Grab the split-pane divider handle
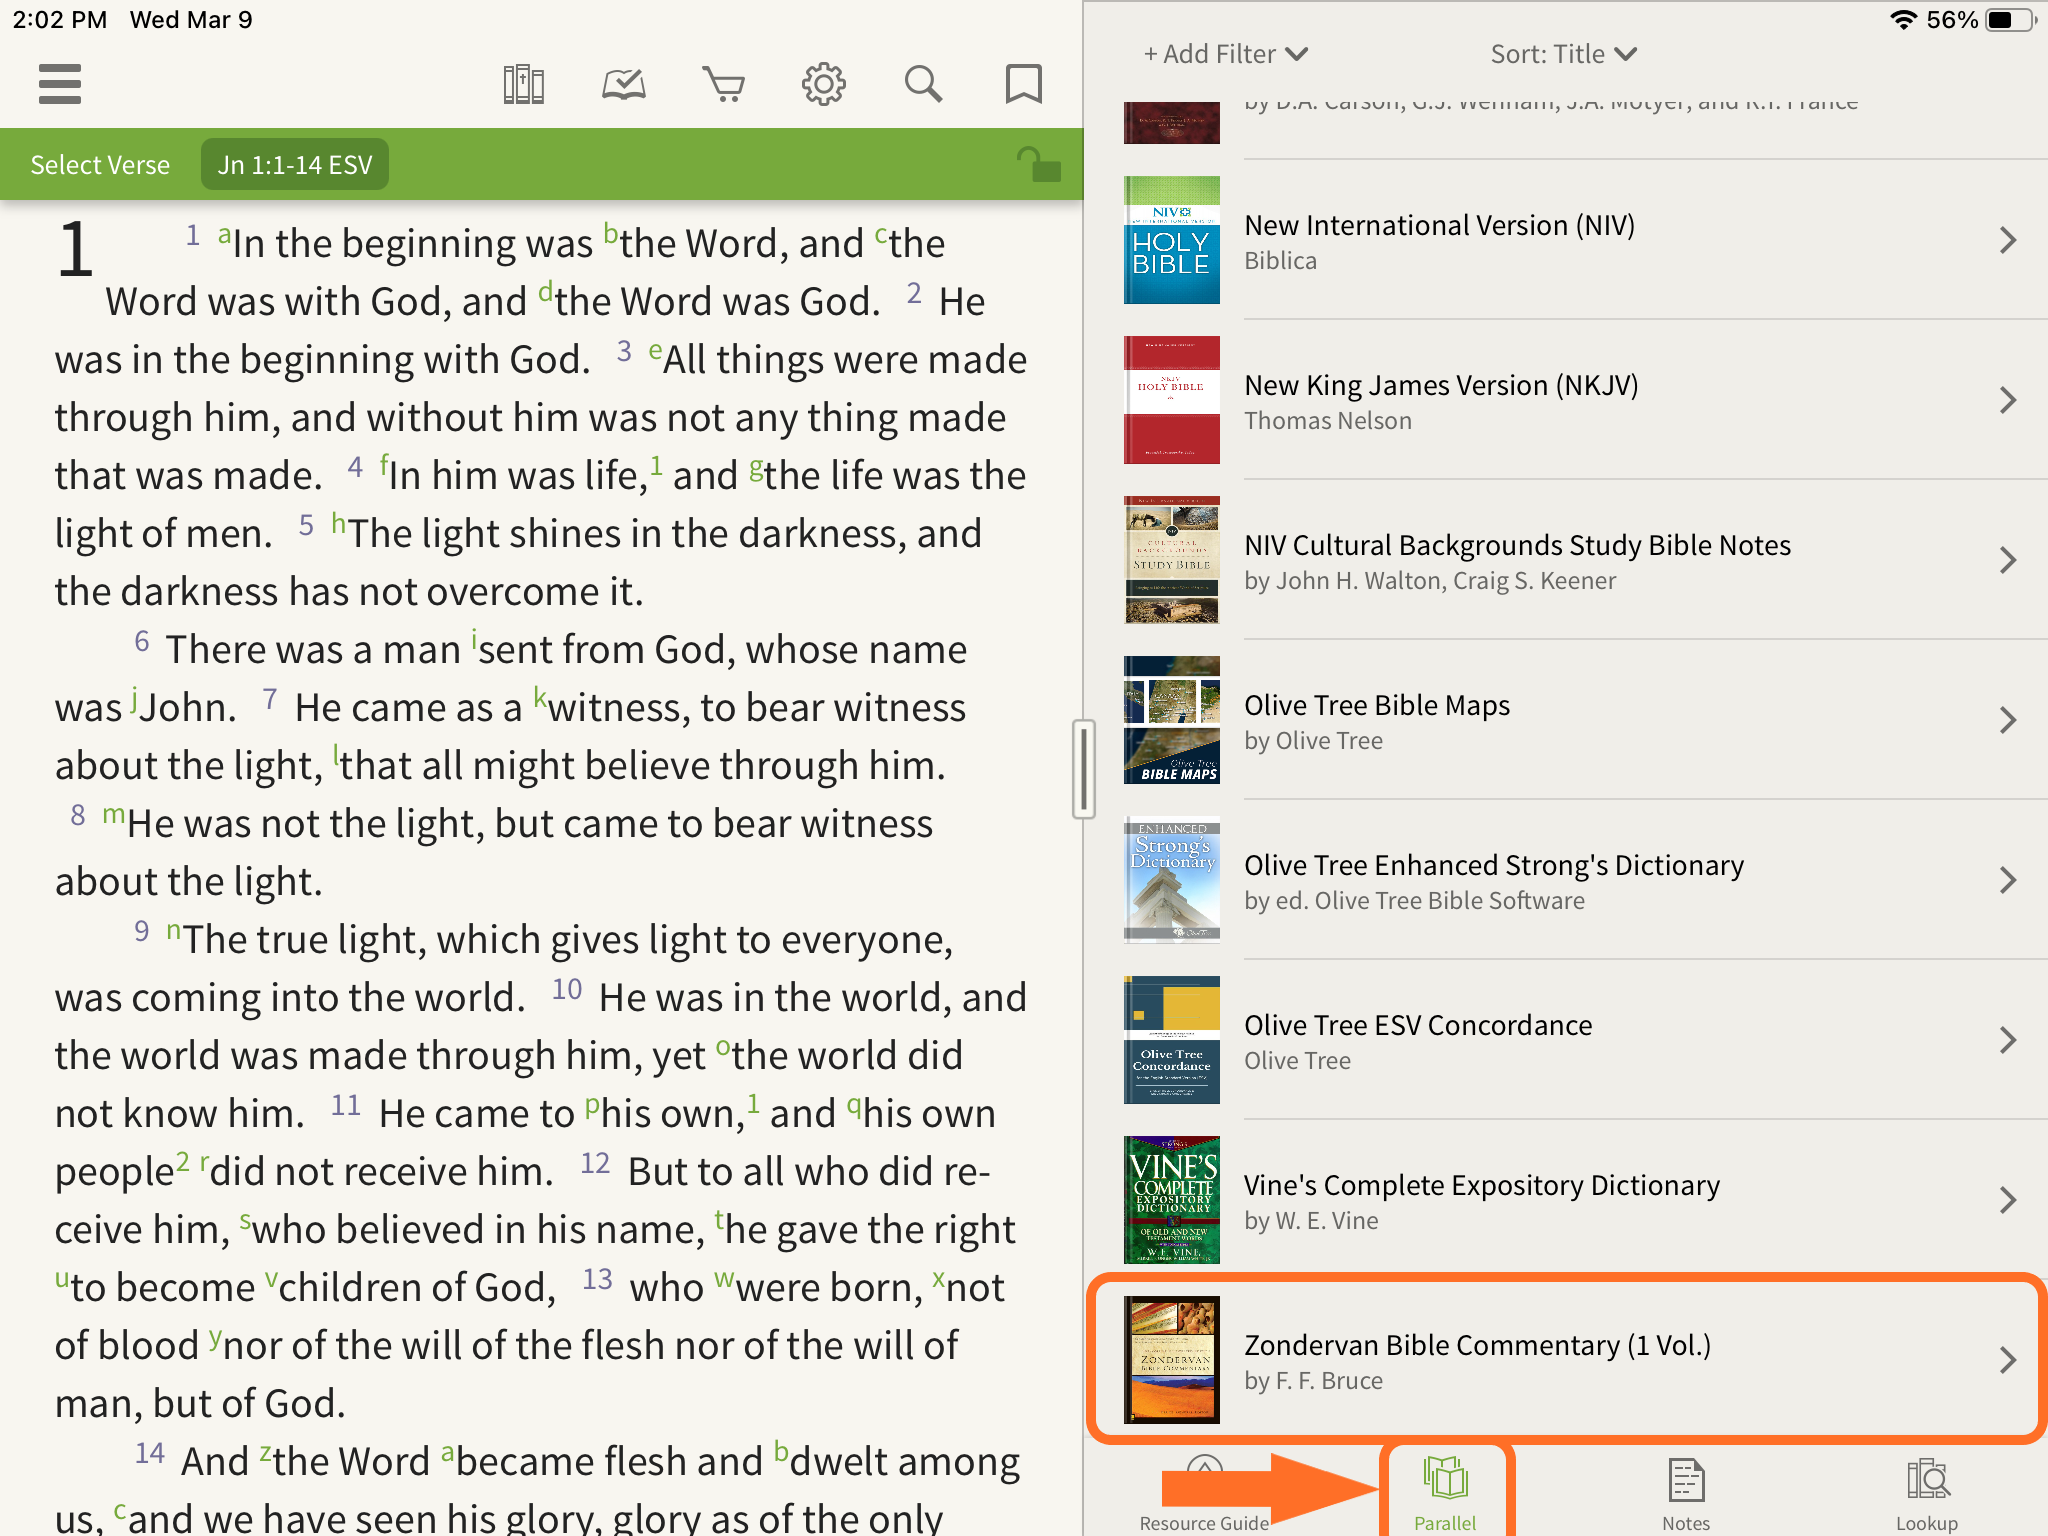Viewport: 2048px width, 1536px height. click(x=1083, y=768)
